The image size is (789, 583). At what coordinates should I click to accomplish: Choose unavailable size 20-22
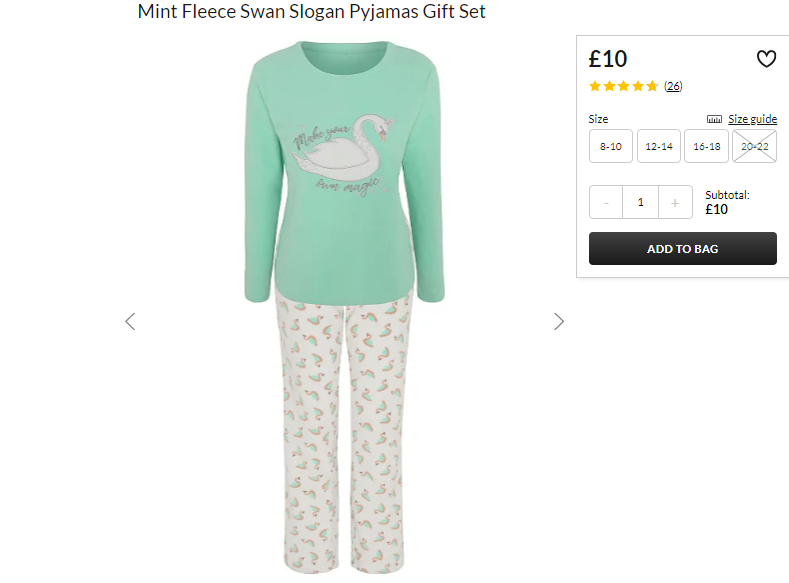tap(754, 146)
